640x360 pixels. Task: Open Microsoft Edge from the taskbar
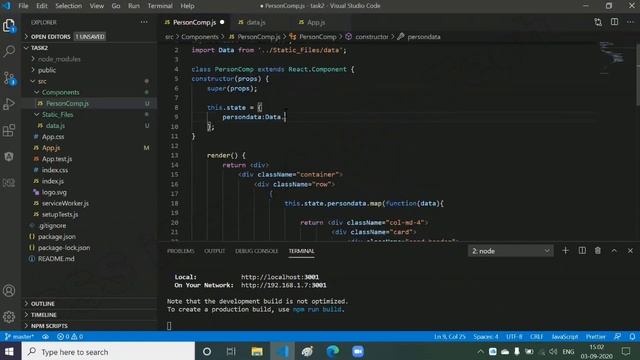[333, 351]
